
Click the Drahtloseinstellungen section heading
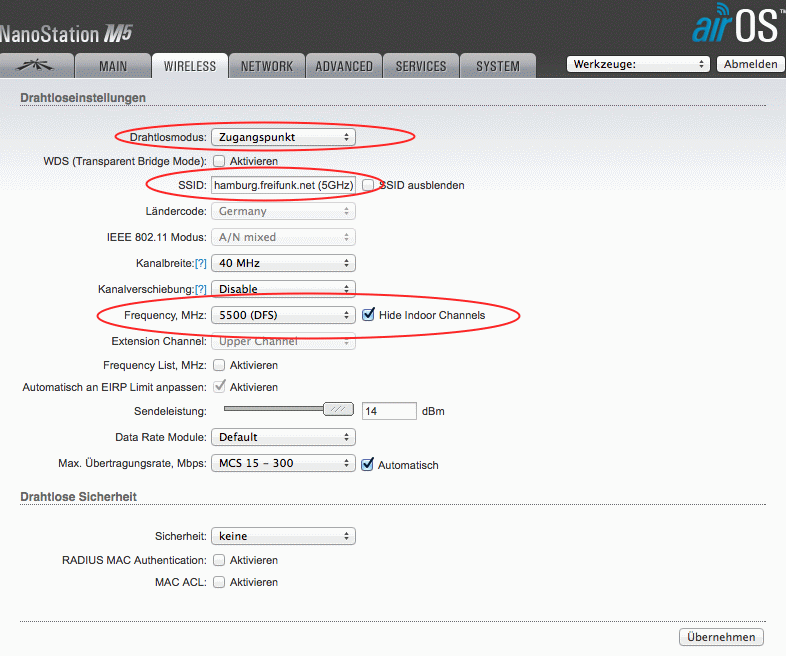83,98
